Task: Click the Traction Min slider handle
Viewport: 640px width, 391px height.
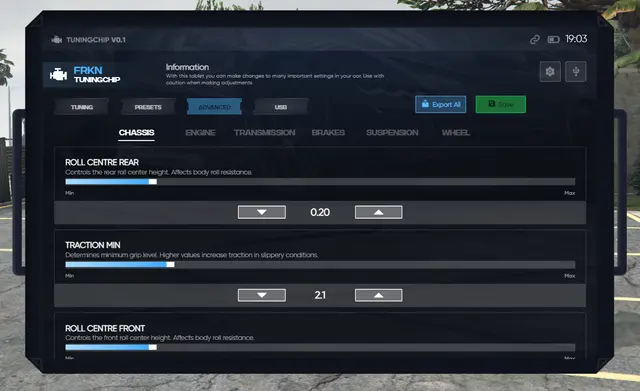Action: click(x=170, y=264)
